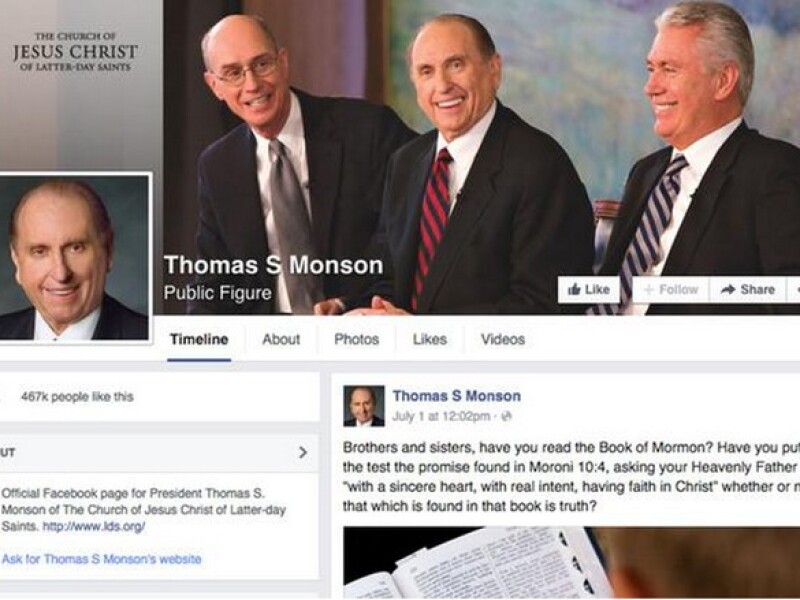Click the thumbs-up Like button
This screenshot has height=600, width=800.
click(x=589, y=290)
